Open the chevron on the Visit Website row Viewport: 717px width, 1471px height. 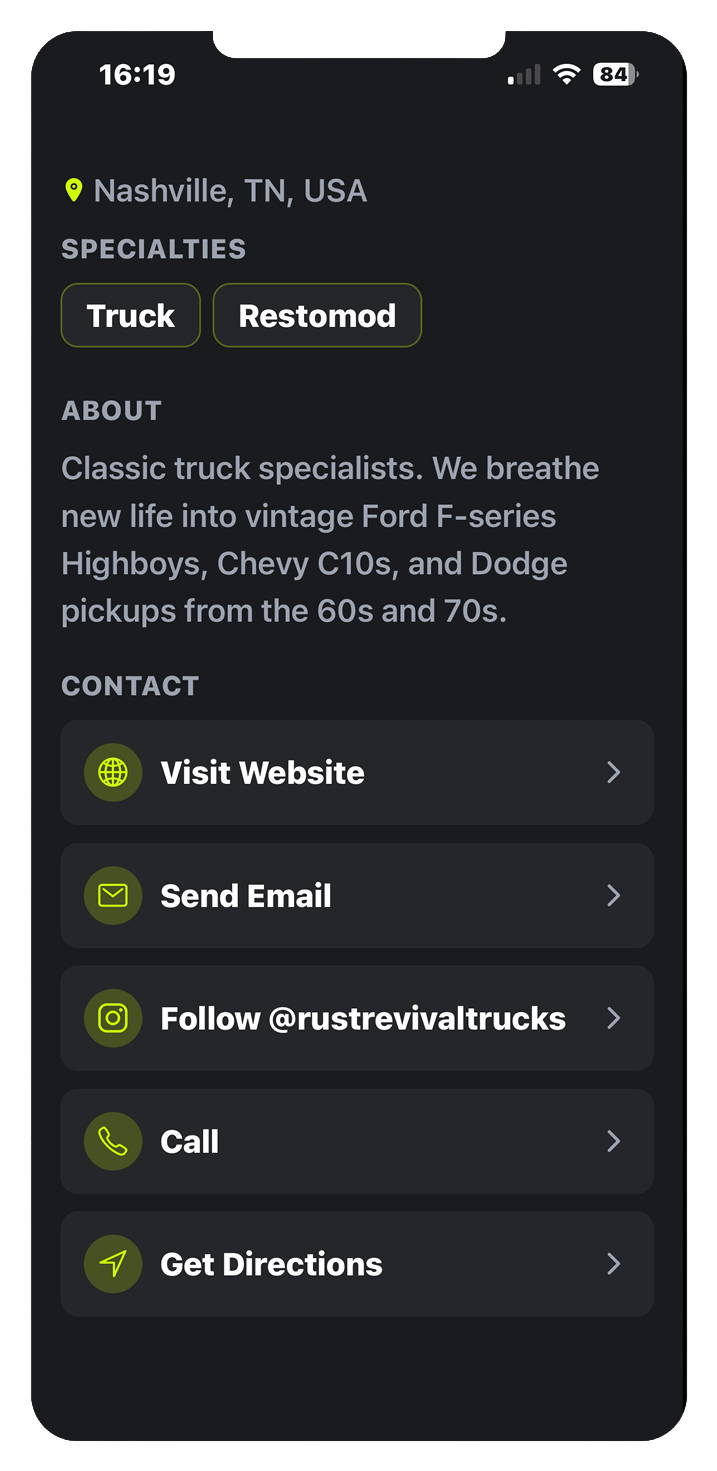coord(614,773)
